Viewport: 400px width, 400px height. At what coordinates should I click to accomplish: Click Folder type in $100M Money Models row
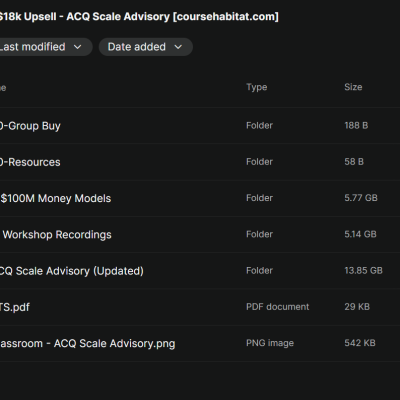(x=259, y=198)
